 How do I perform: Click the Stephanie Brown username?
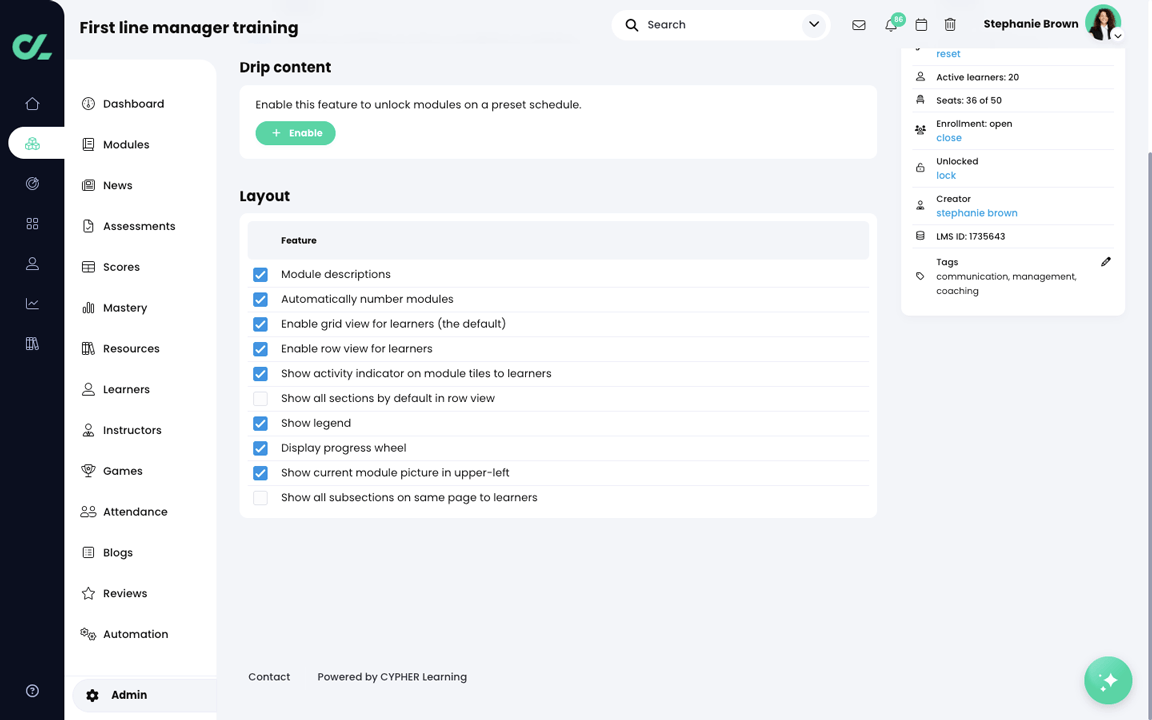(x=1030, y=24)
